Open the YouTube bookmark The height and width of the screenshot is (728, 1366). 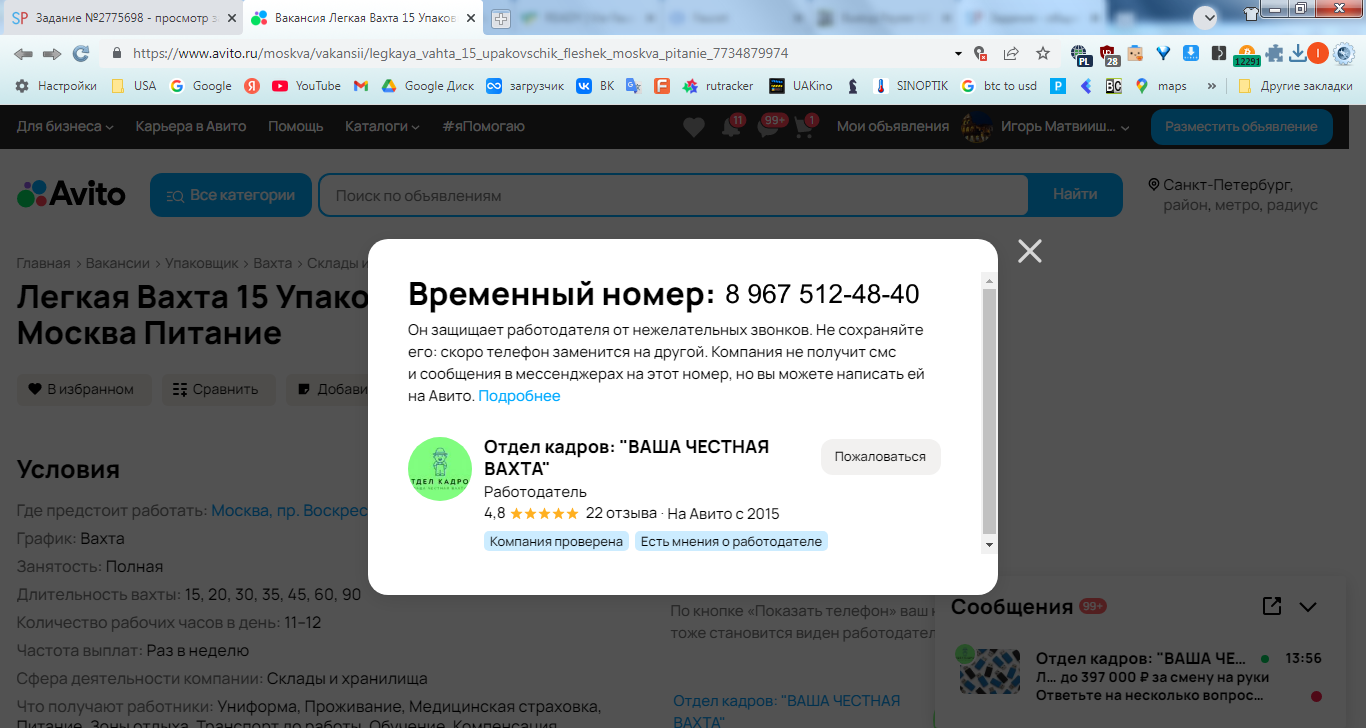pyautogui.click(x=307, y=86)
